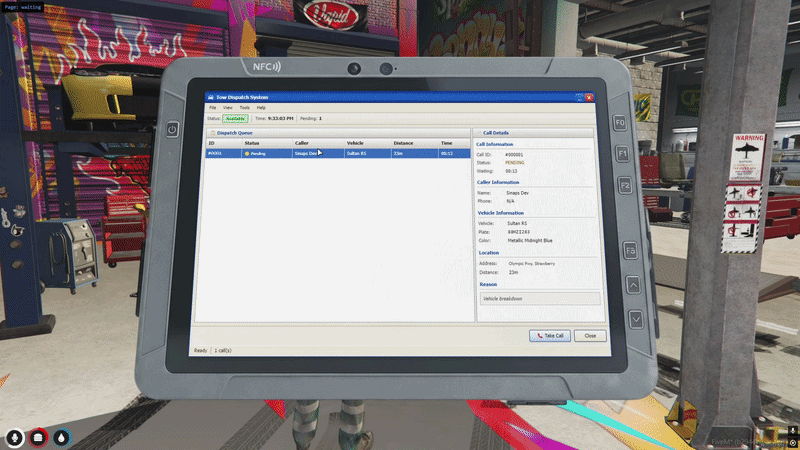The image size is (800, 450).
Task: Minimize the Tow Dispatch System window
Action: click(579, 97)
